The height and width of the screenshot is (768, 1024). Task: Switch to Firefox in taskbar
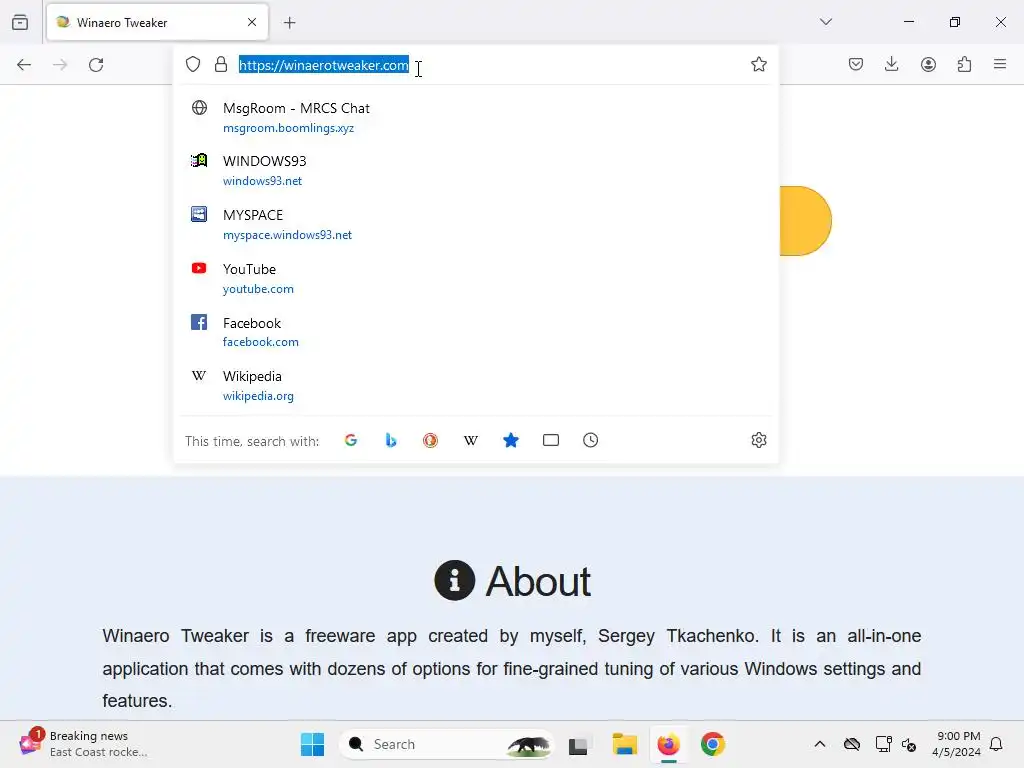(x=669, y=744)
